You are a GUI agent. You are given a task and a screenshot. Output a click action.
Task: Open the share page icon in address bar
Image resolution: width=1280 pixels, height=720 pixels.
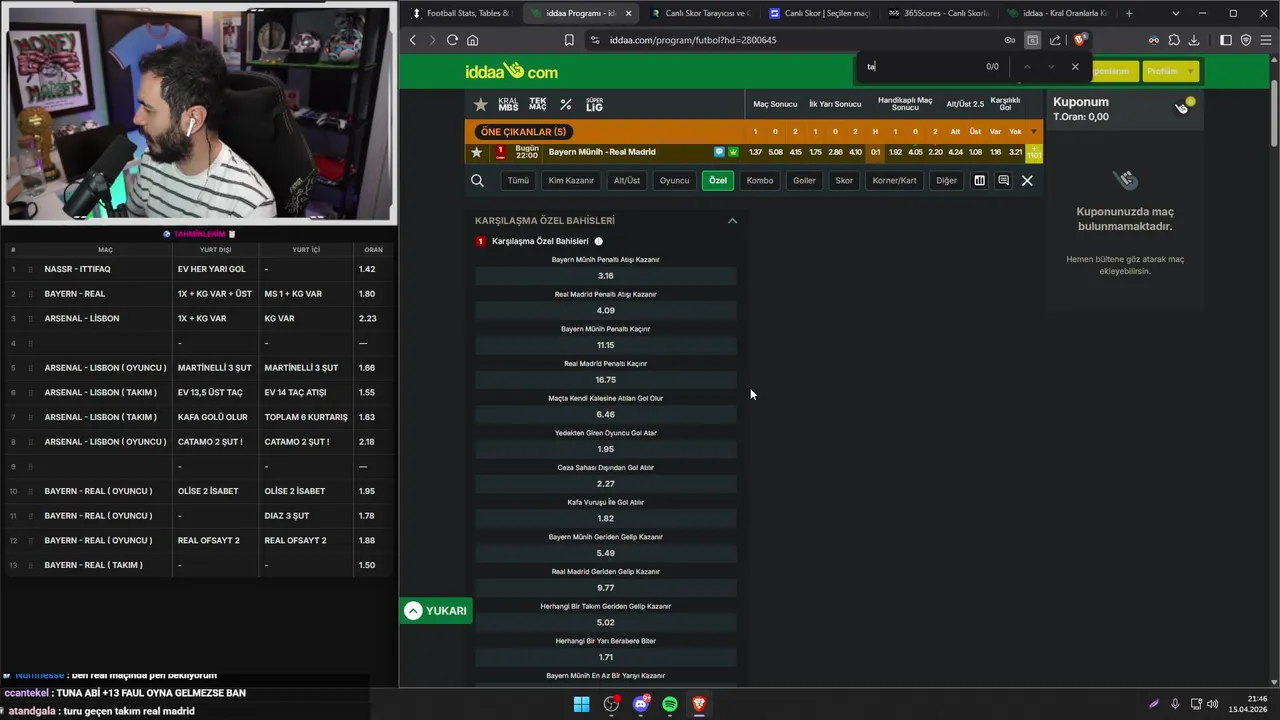click(x=1055, y=40)
